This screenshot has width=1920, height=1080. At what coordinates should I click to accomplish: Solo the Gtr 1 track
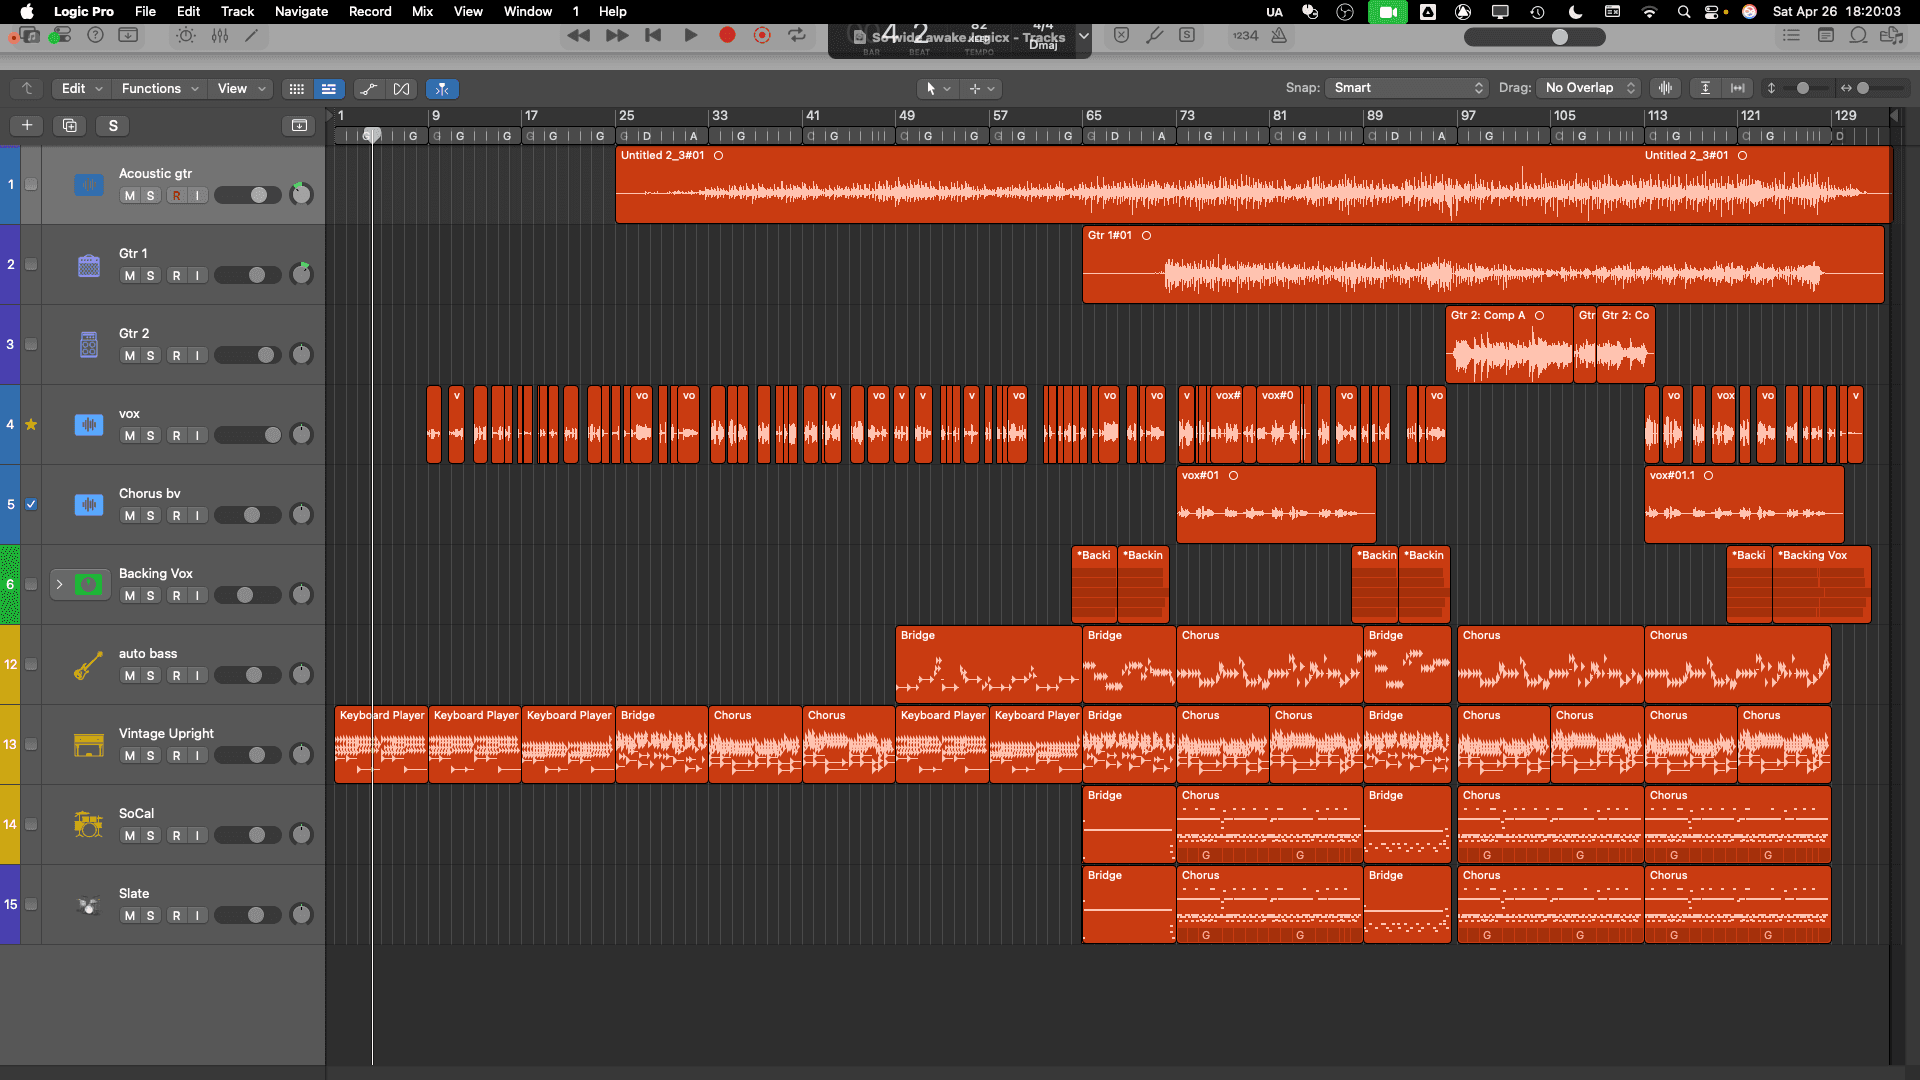click(x=151, y=276)
